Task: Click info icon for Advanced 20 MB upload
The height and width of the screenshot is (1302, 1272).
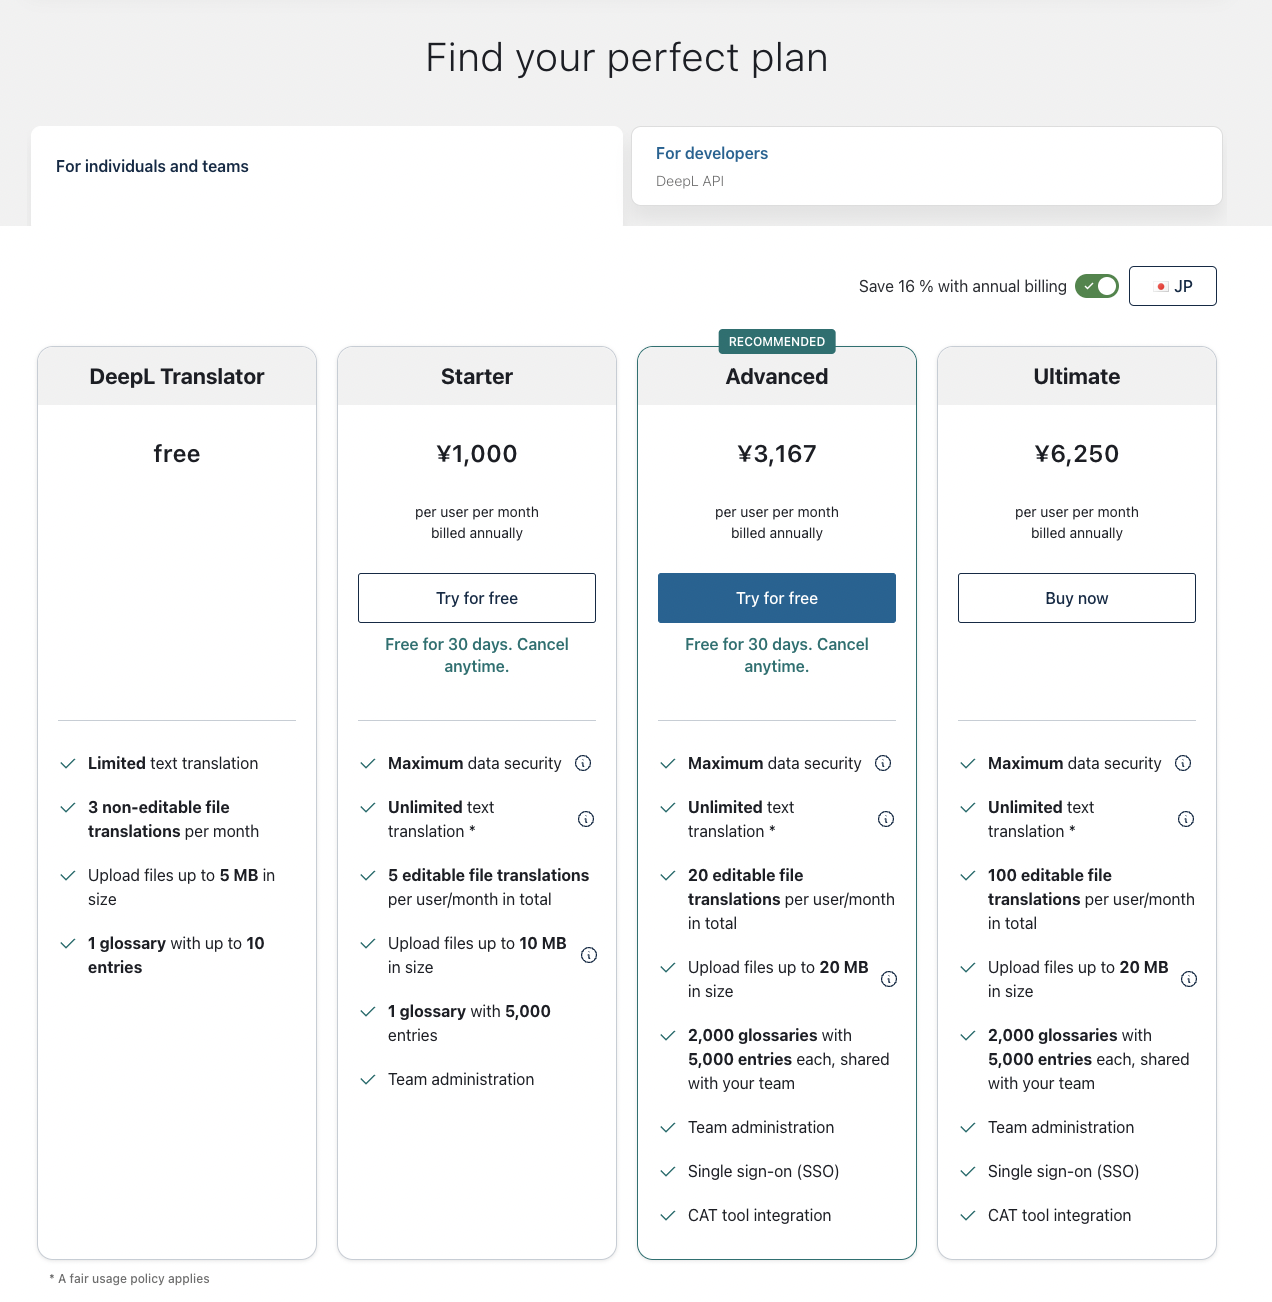Action: pos(889,979)
